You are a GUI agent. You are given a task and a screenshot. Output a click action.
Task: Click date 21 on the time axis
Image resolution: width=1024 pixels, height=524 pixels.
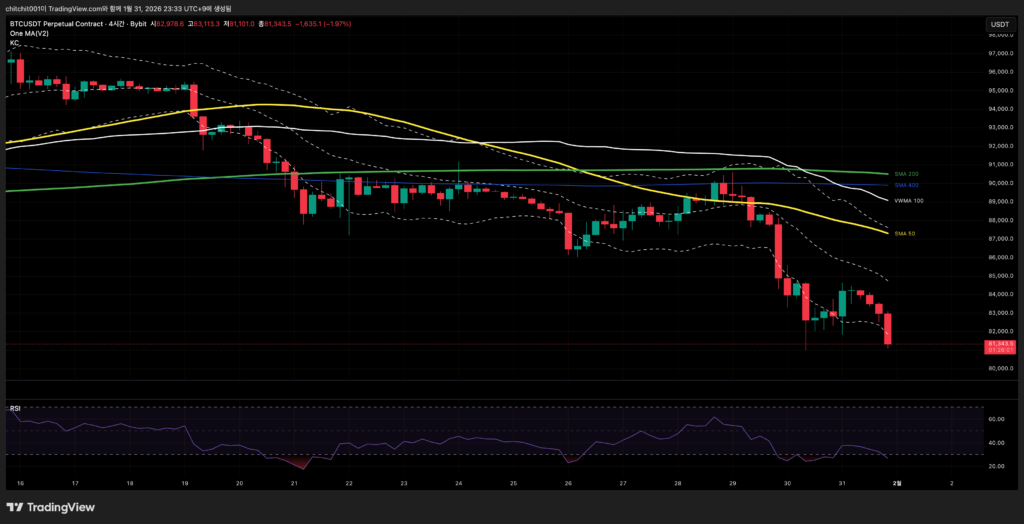(x=295, y=482)
